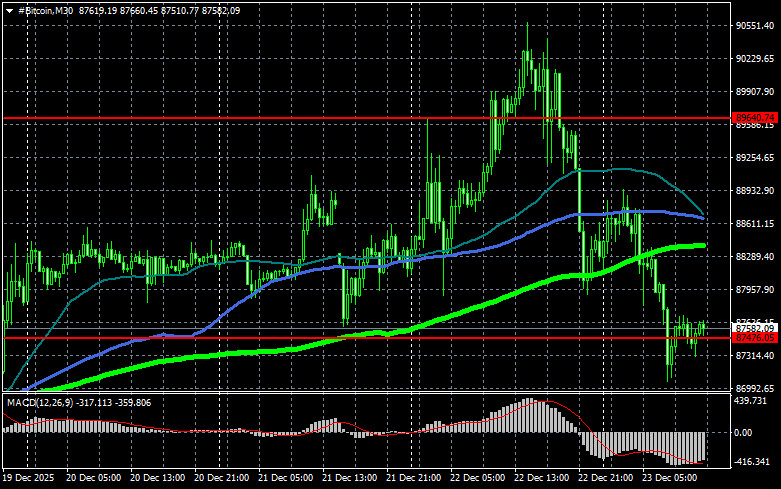Screen dimensions: 781x489
Task: Click the 21 Dec 05:00 time label
Action: pos(285,478)
